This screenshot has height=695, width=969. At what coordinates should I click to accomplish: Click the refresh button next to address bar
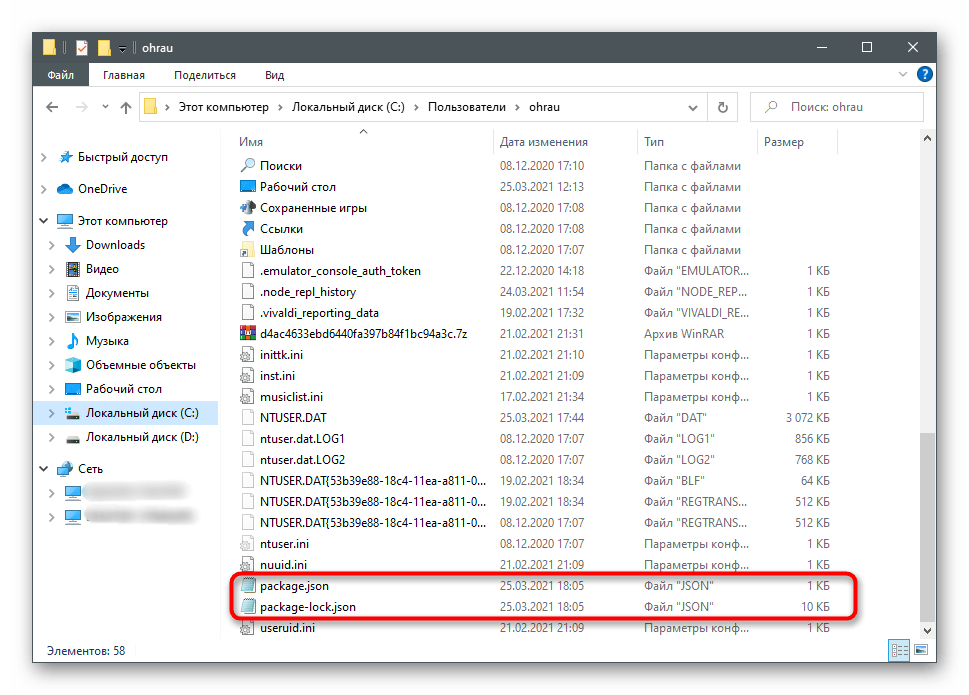coord(721,107)
